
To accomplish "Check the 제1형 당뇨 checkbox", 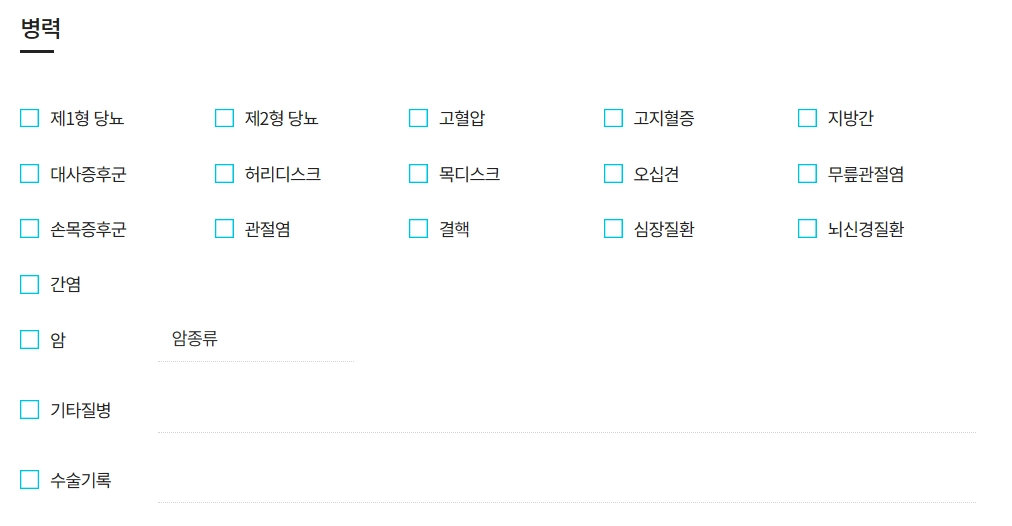I will tap(30, 118).
